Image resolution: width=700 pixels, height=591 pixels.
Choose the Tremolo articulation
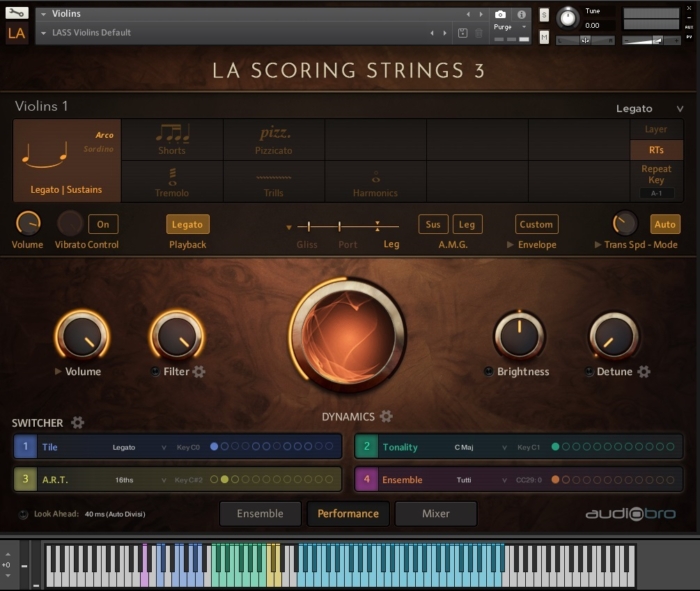pos(172,181)
